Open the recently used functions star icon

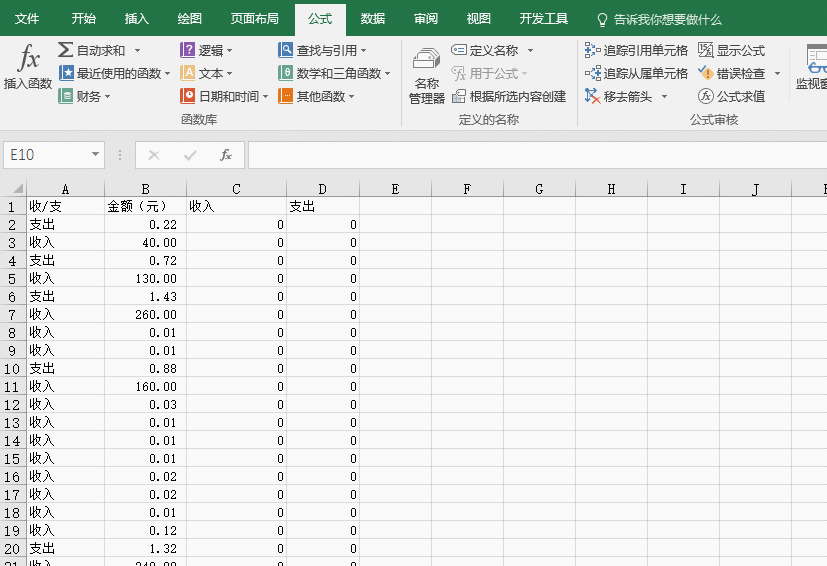pos(66,73)
